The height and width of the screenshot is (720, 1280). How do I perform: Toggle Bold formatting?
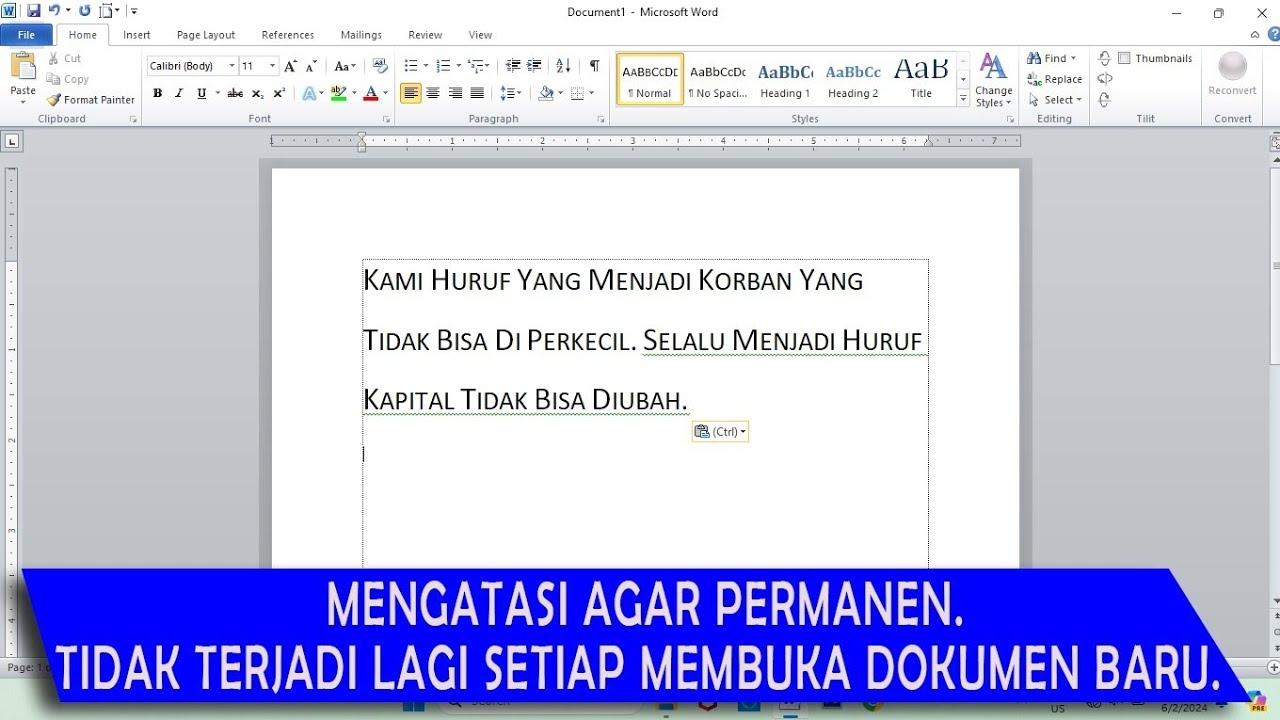(x=157, y=93)
